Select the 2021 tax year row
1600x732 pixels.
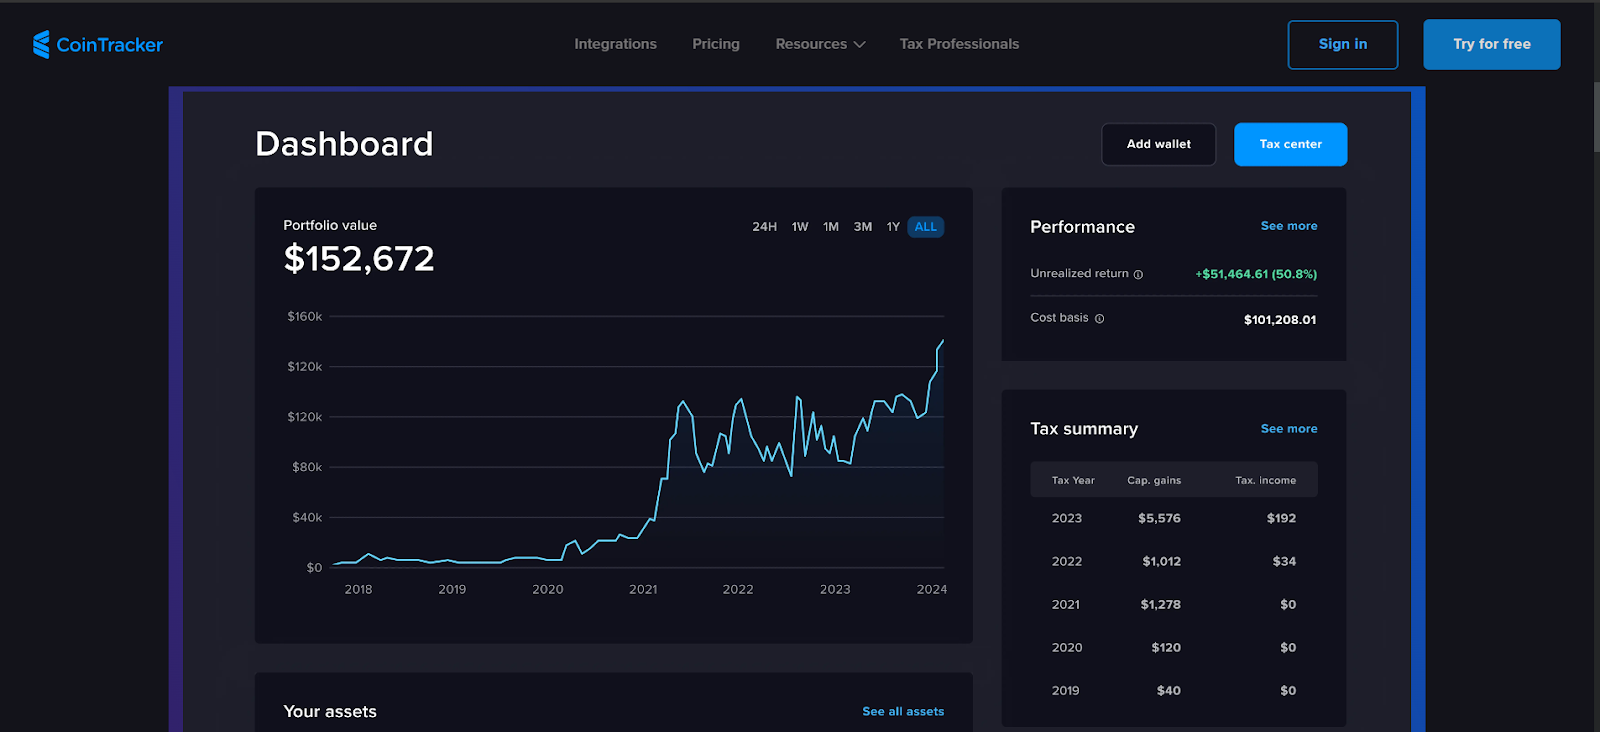click(x=1174, y=604)
